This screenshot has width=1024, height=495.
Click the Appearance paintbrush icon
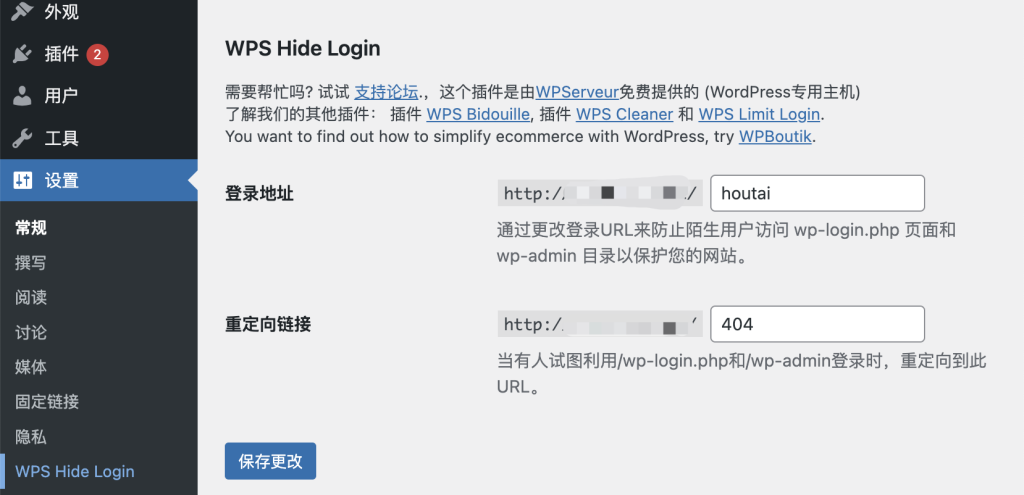tap(22, 12)
